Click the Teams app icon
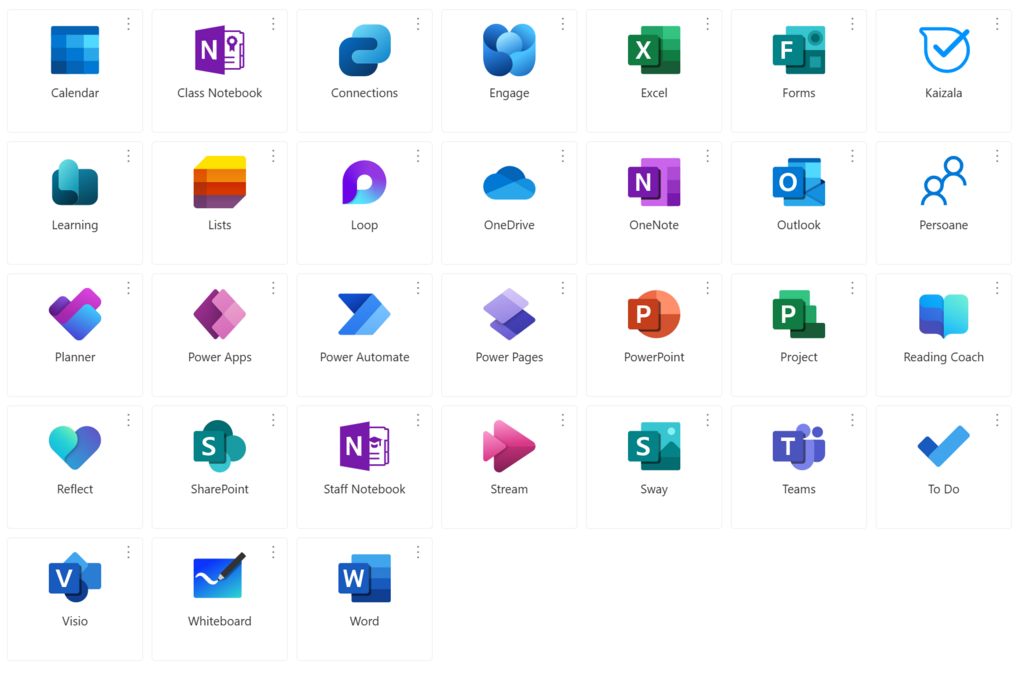The width and height of the screenshot is (1024, 690). tap(798, 446)
